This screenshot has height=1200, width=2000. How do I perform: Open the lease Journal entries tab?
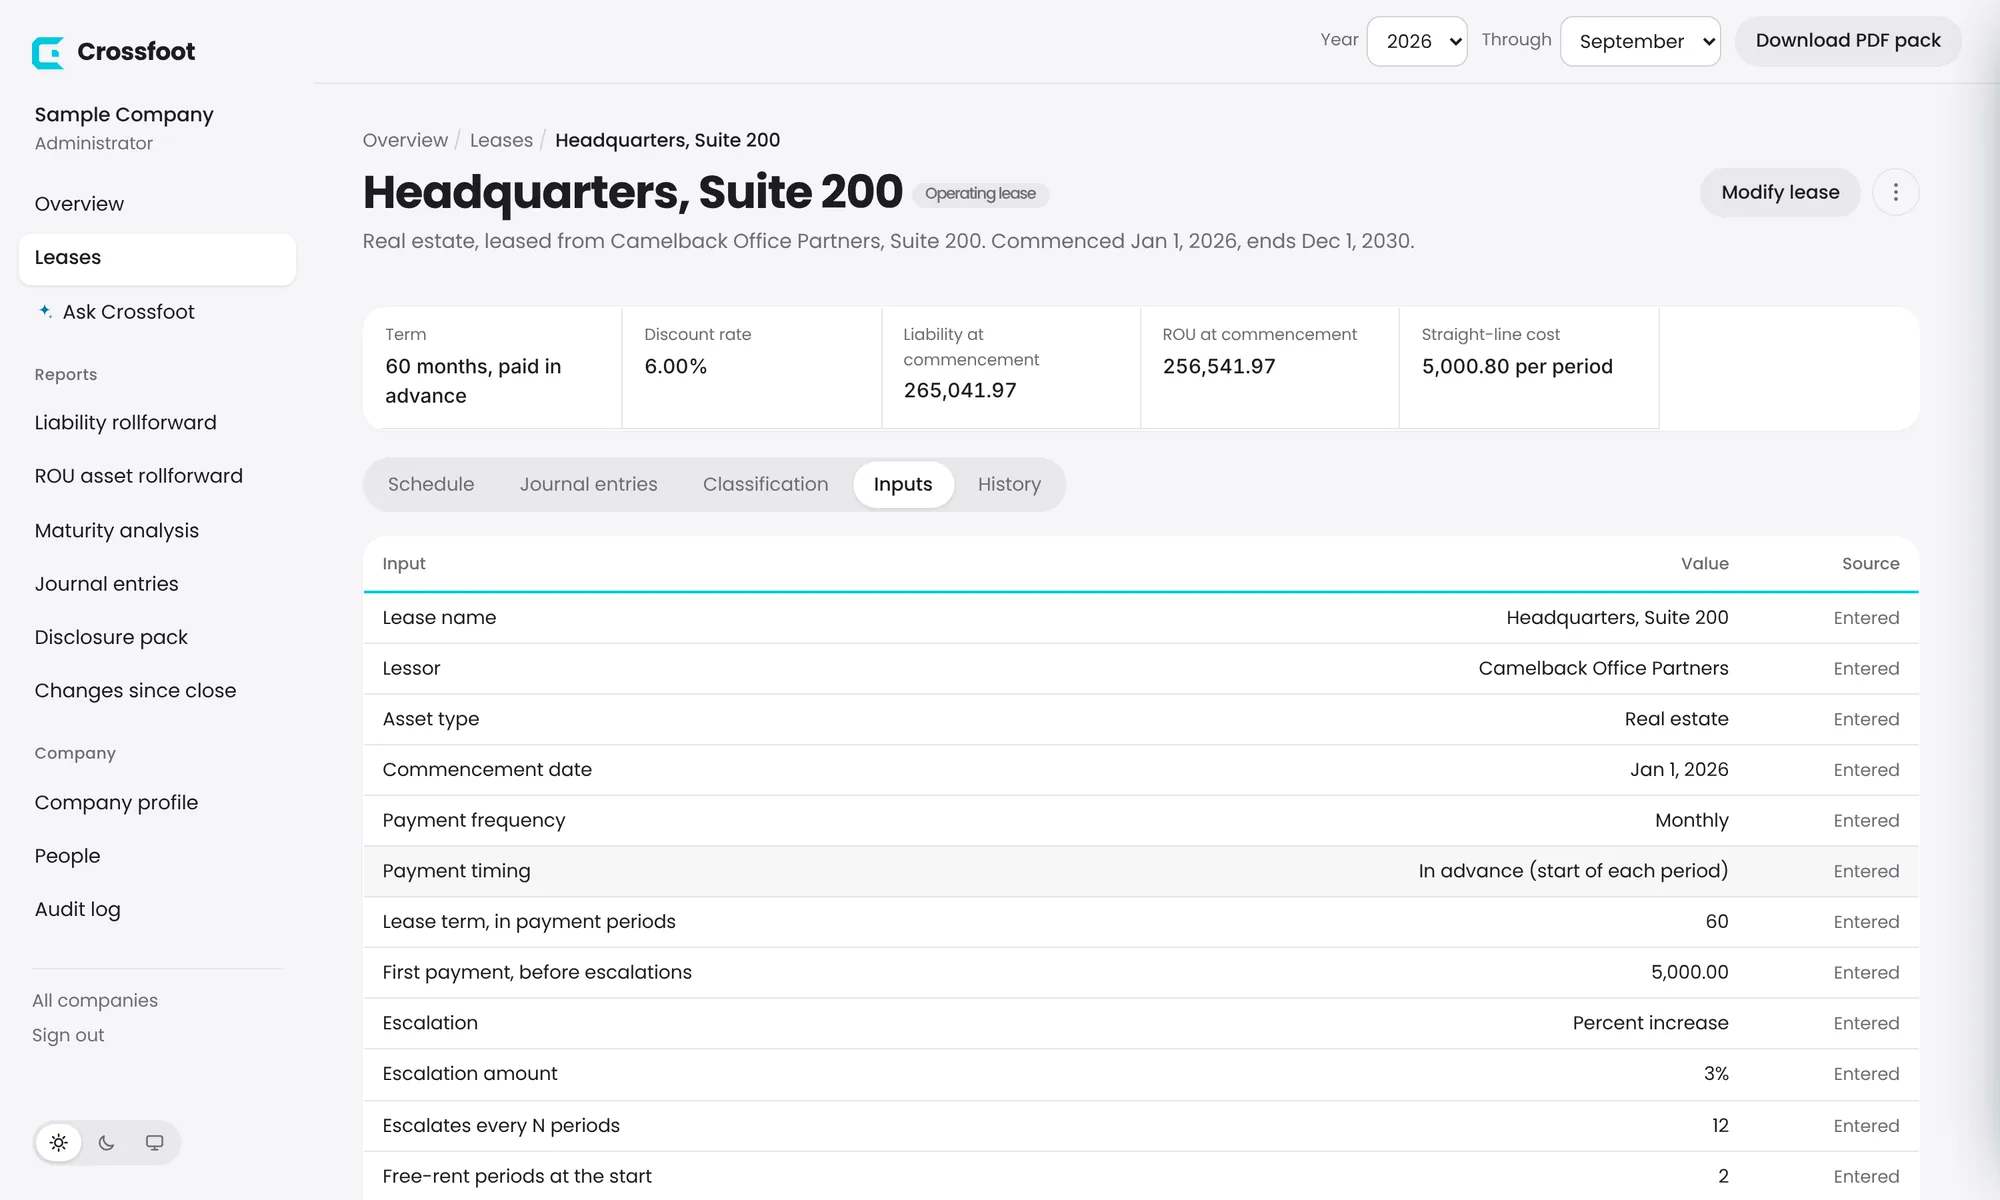coord(589,484)
